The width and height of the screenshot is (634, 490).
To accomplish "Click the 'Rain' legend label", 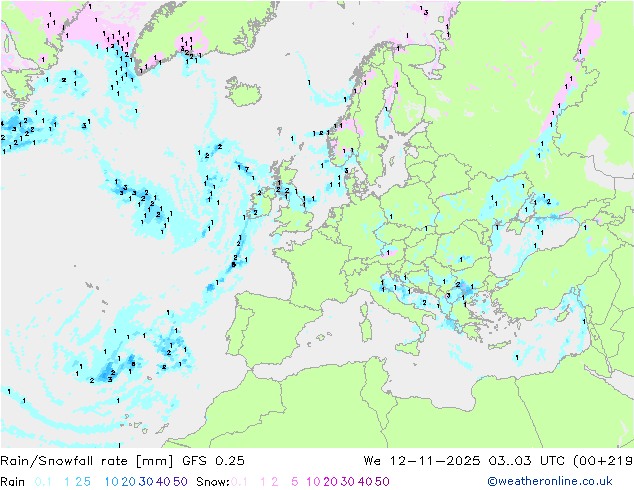I will pyautogui.click(x=13, y=482).
